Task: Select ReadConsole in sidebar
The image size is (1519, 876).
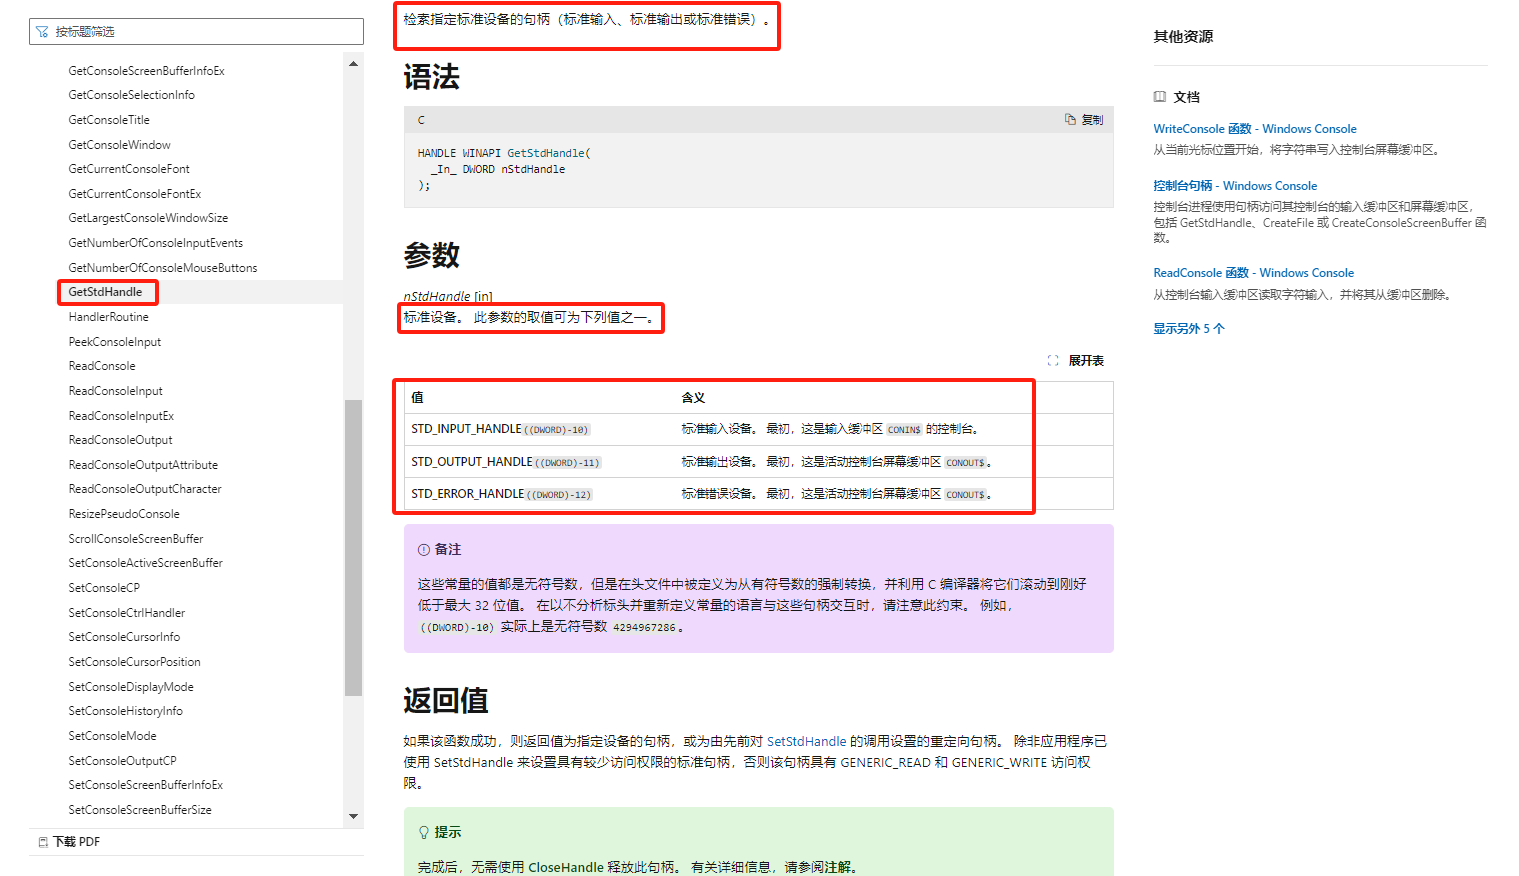Action: pyautogui.click(x=101, y=366)
